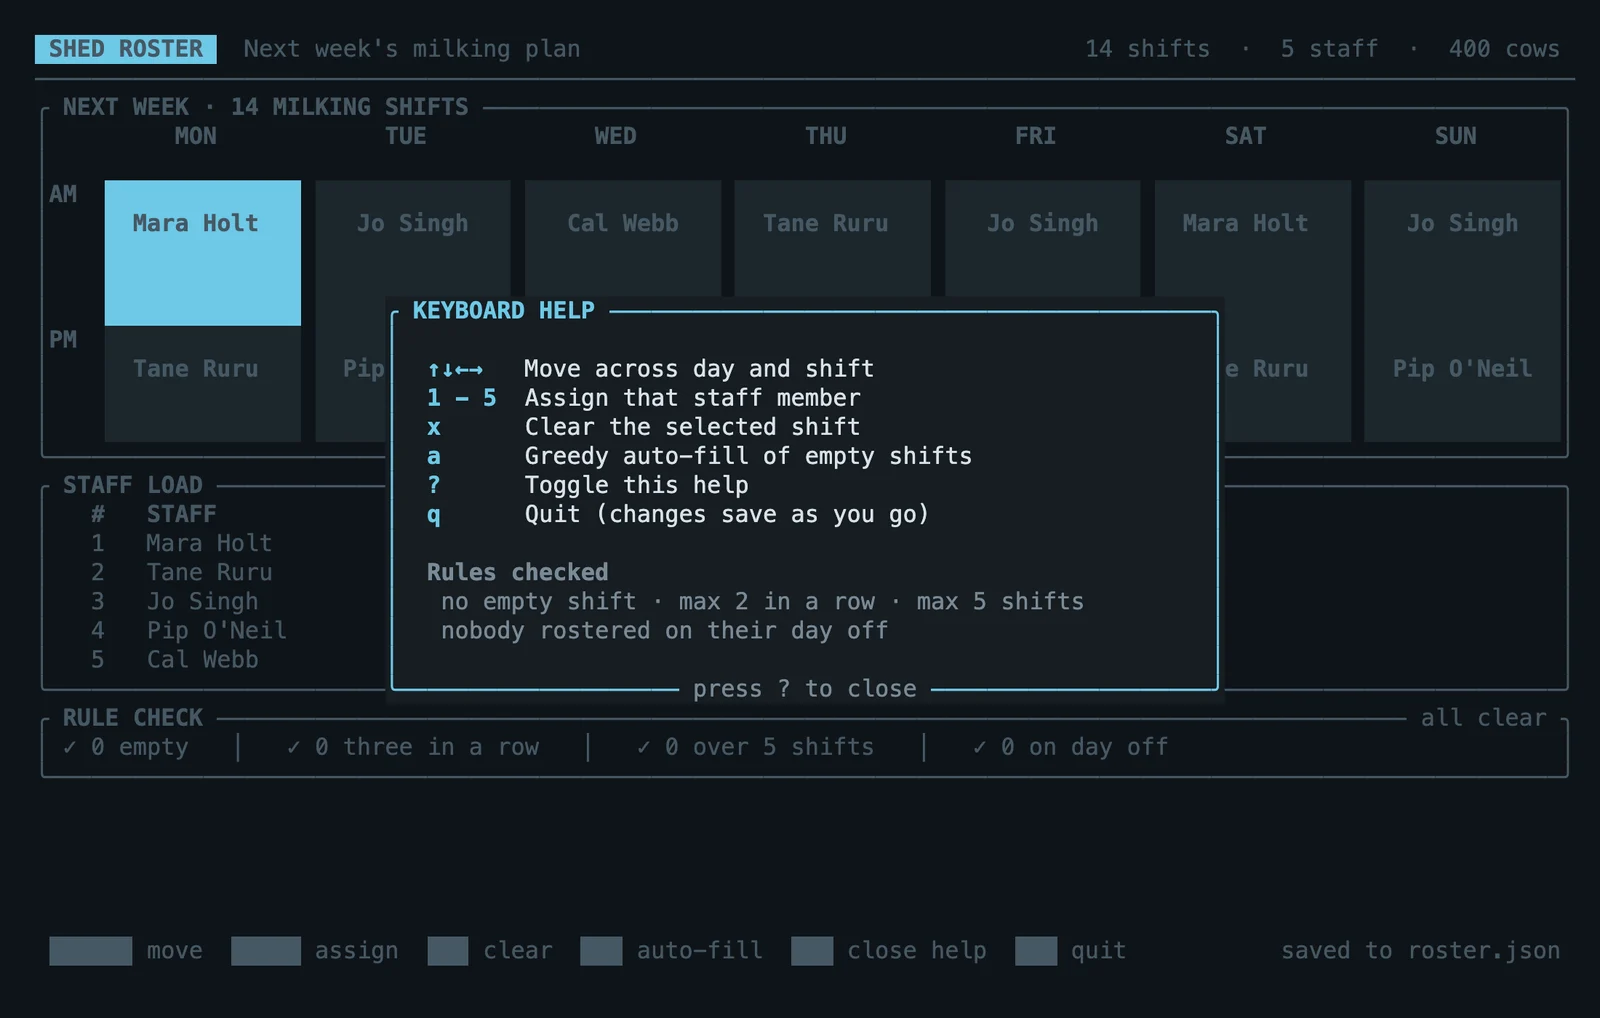Click the 'move' hint in the footer bar

pyautogui.click(x=126, y=951)
